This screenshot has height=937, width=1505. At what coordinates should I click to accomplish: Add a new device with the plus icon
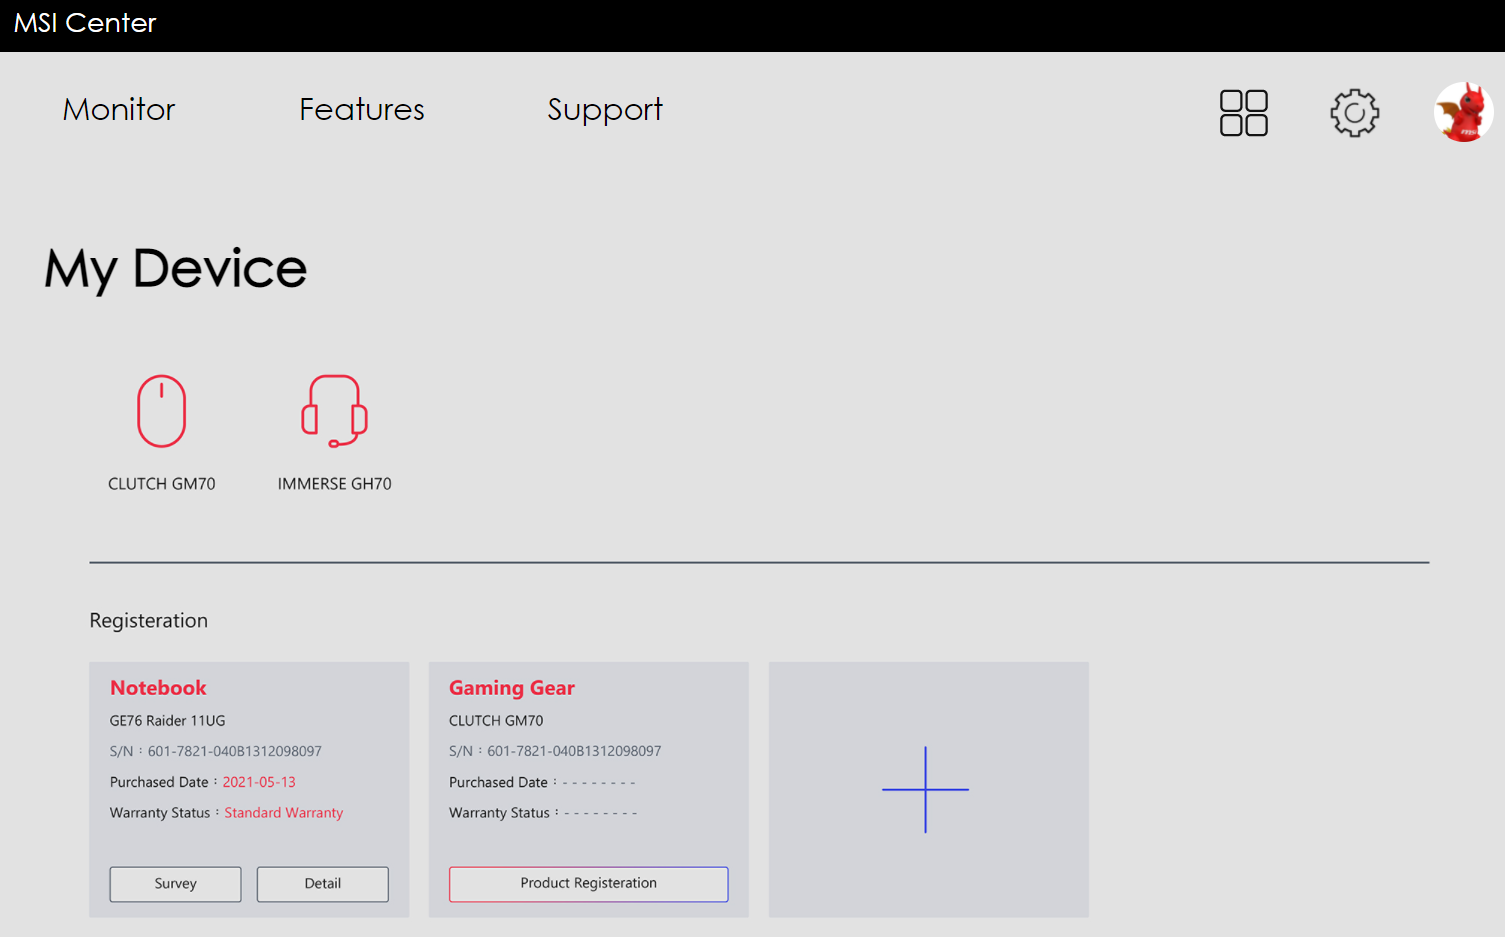926,789
